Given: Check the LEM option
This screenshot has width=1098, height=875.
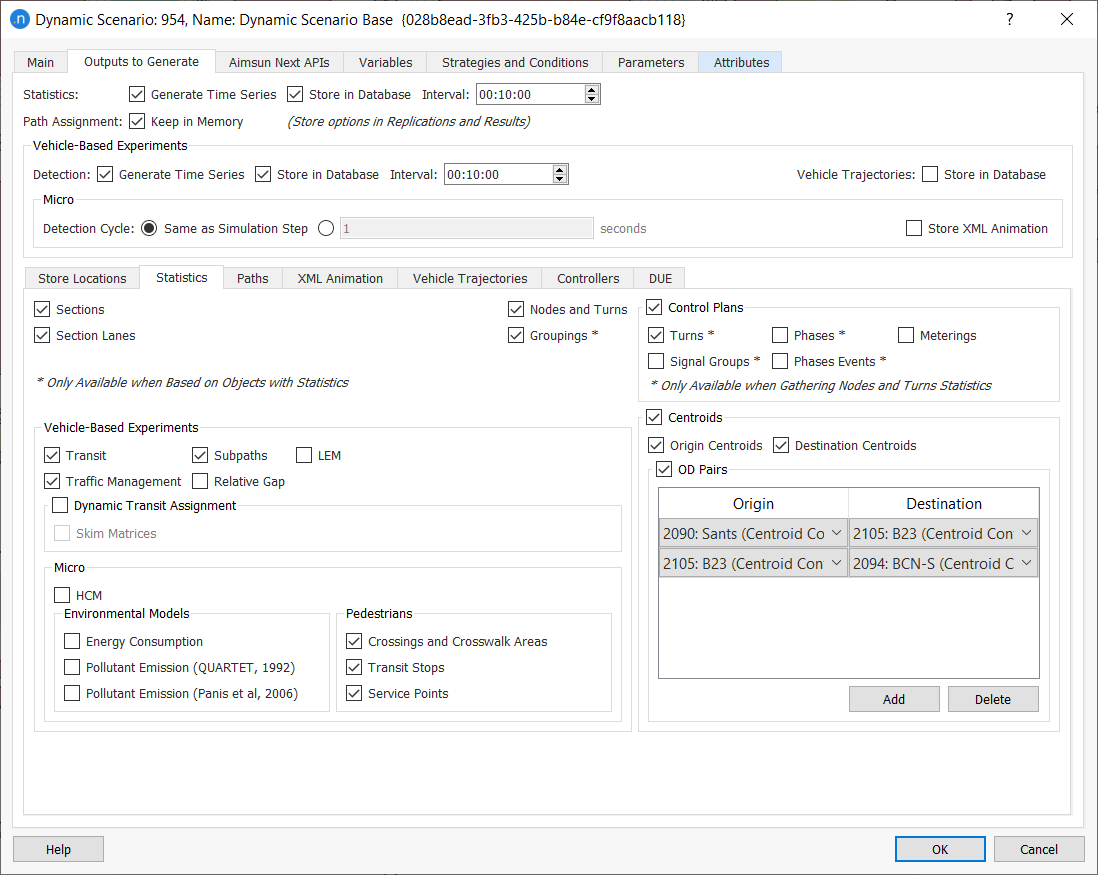Looking at the screenshot, I should (304, 456).
